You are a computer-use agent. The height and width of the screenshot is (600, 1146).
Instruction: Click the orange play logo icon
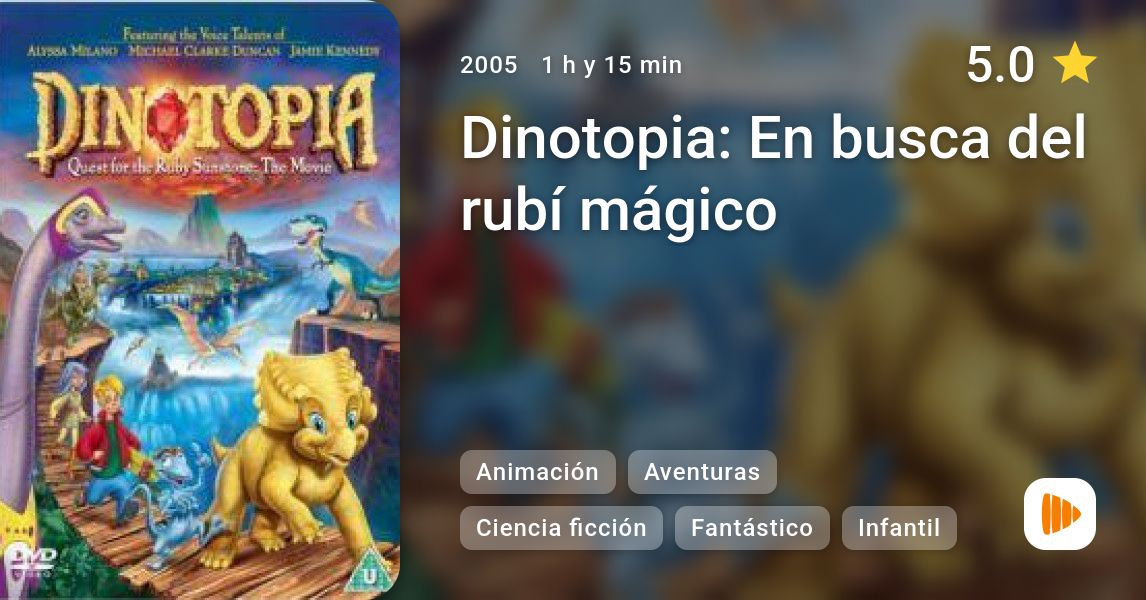1060,514
